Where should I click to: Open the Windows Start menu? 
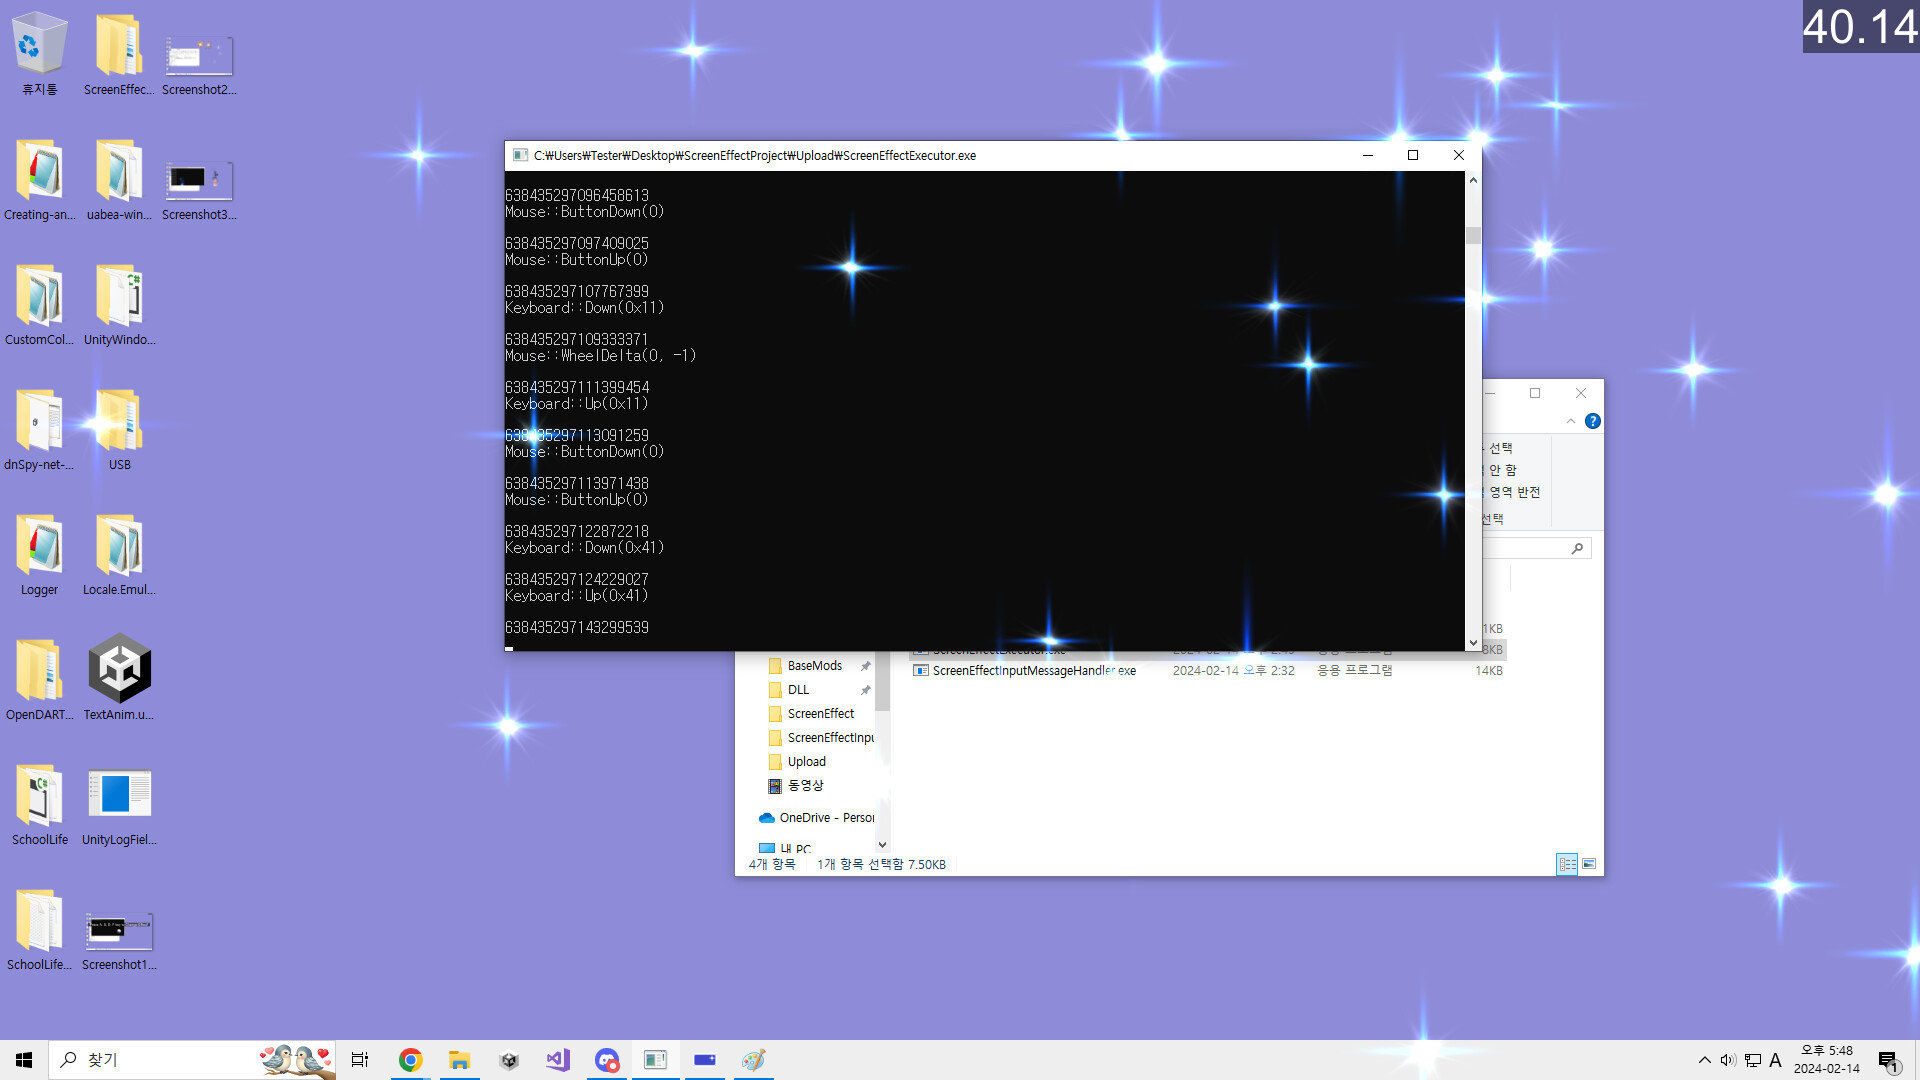point(23,1059)
